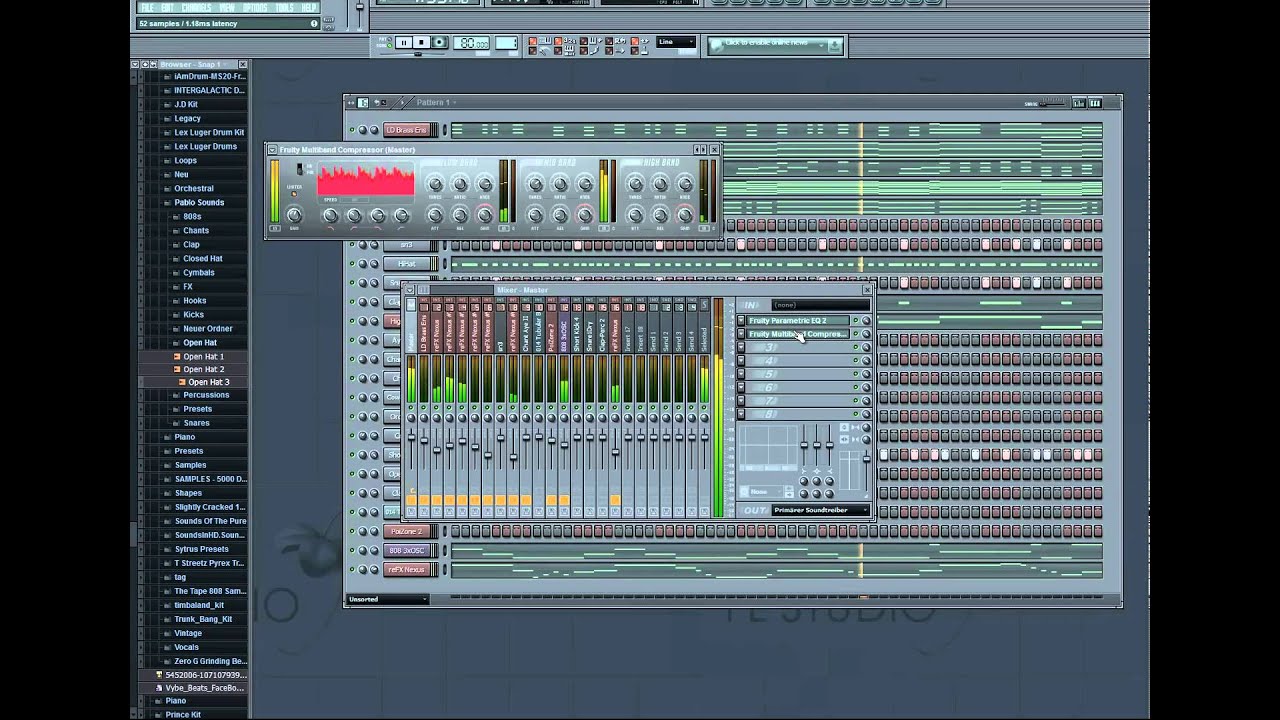Open the CHANNELS menu
This screenshot has height=720, width=1280.
[196, 7]
